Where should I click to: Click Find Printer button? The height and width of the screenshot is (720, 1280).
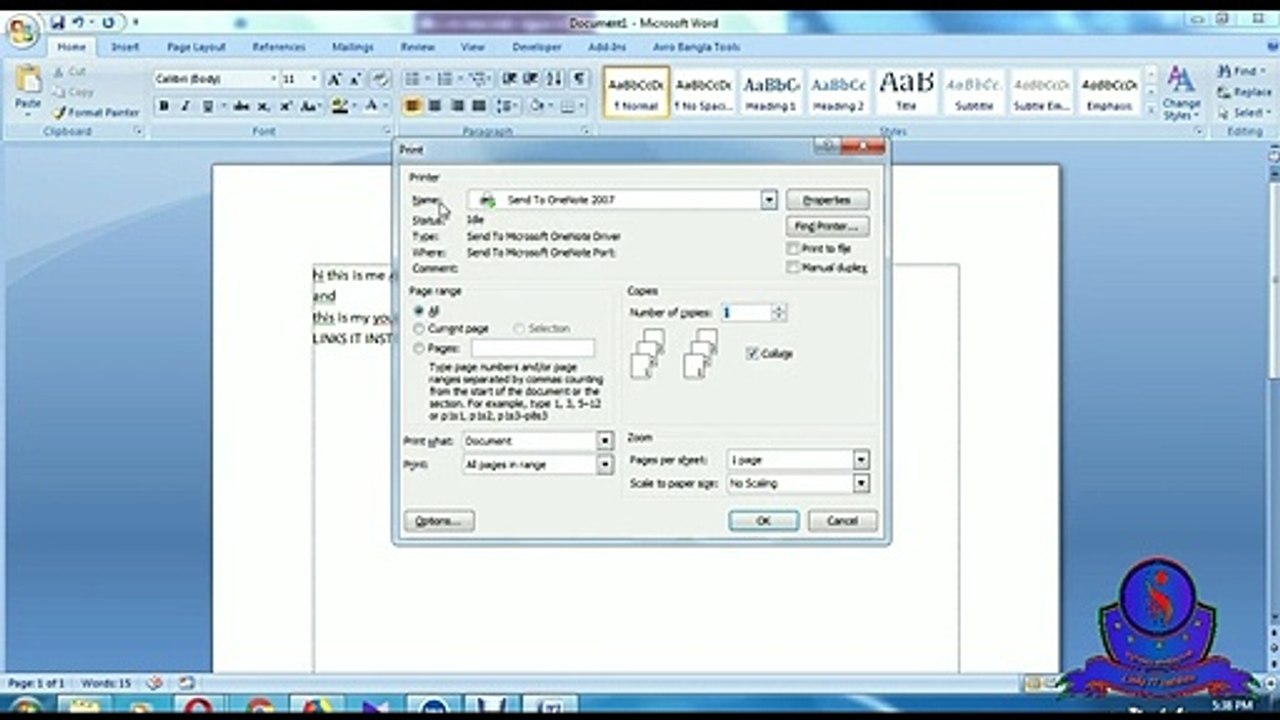(827, 226)
